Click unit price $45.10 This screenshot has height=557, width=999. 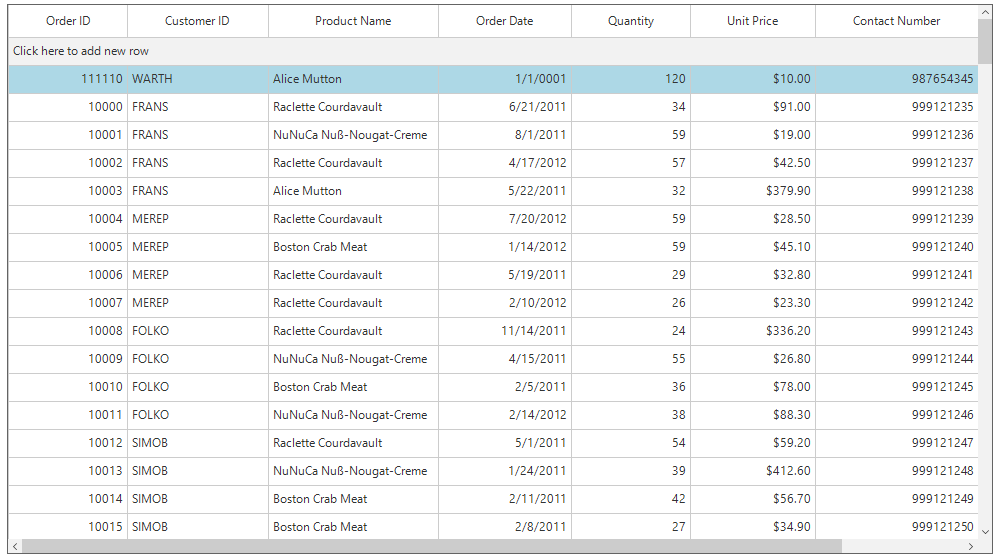pos(752,247)
